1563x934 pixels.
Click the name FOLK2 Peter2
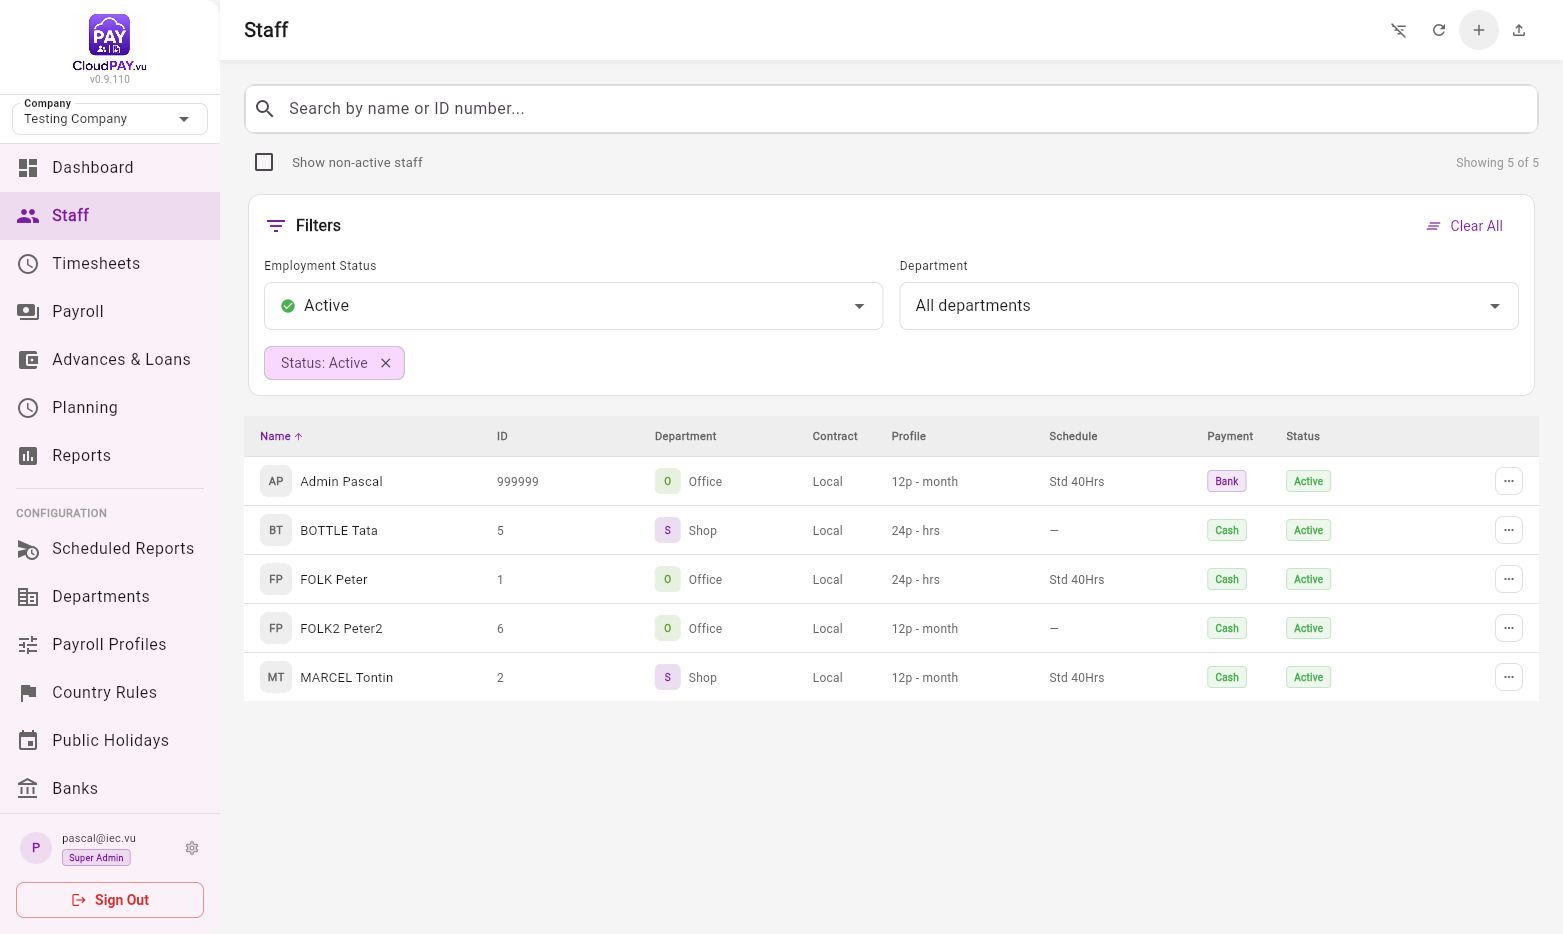tap(341, 628)
